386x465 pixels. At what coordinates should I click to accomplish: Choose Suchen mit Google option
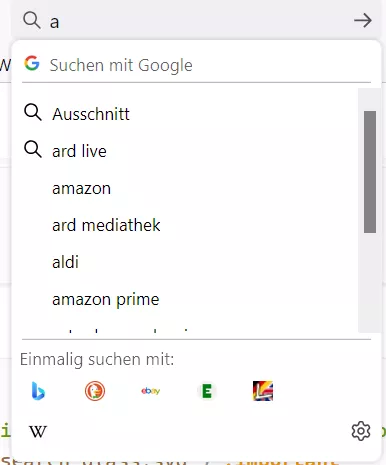(x=196, y=64)
